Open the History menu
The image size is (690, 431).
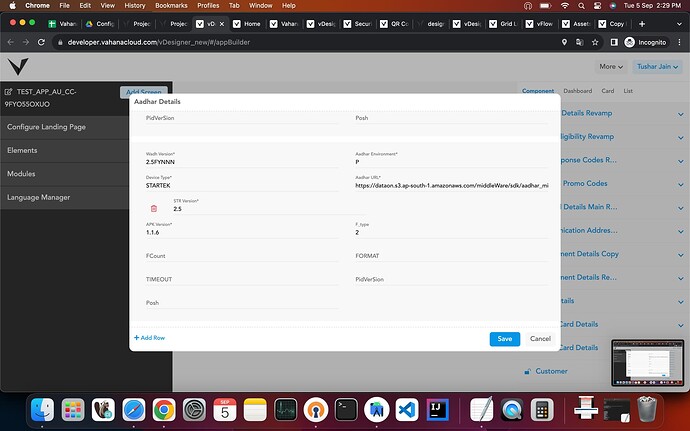(x=135, y=6)
